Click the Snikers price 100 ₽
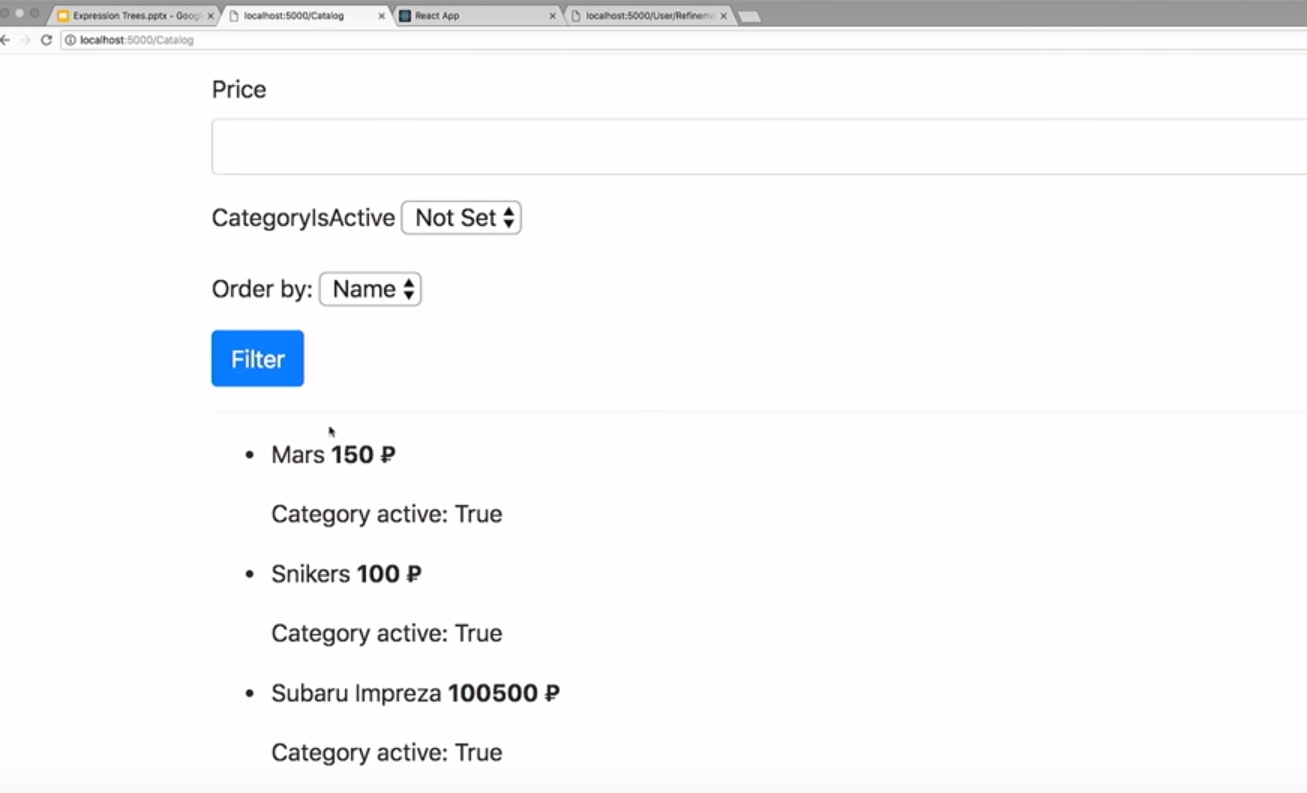 [x=389, y=574]
